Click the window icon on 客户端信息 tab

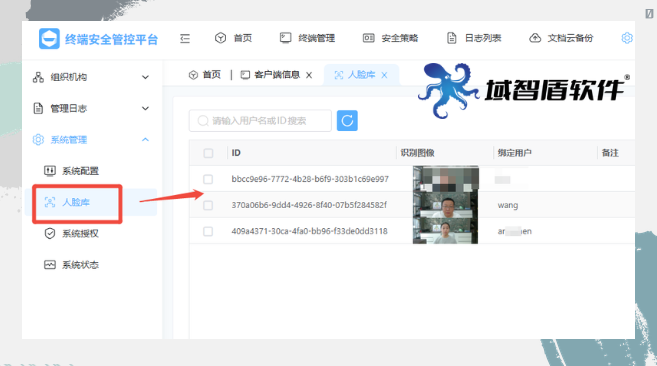tap(245, 75)
